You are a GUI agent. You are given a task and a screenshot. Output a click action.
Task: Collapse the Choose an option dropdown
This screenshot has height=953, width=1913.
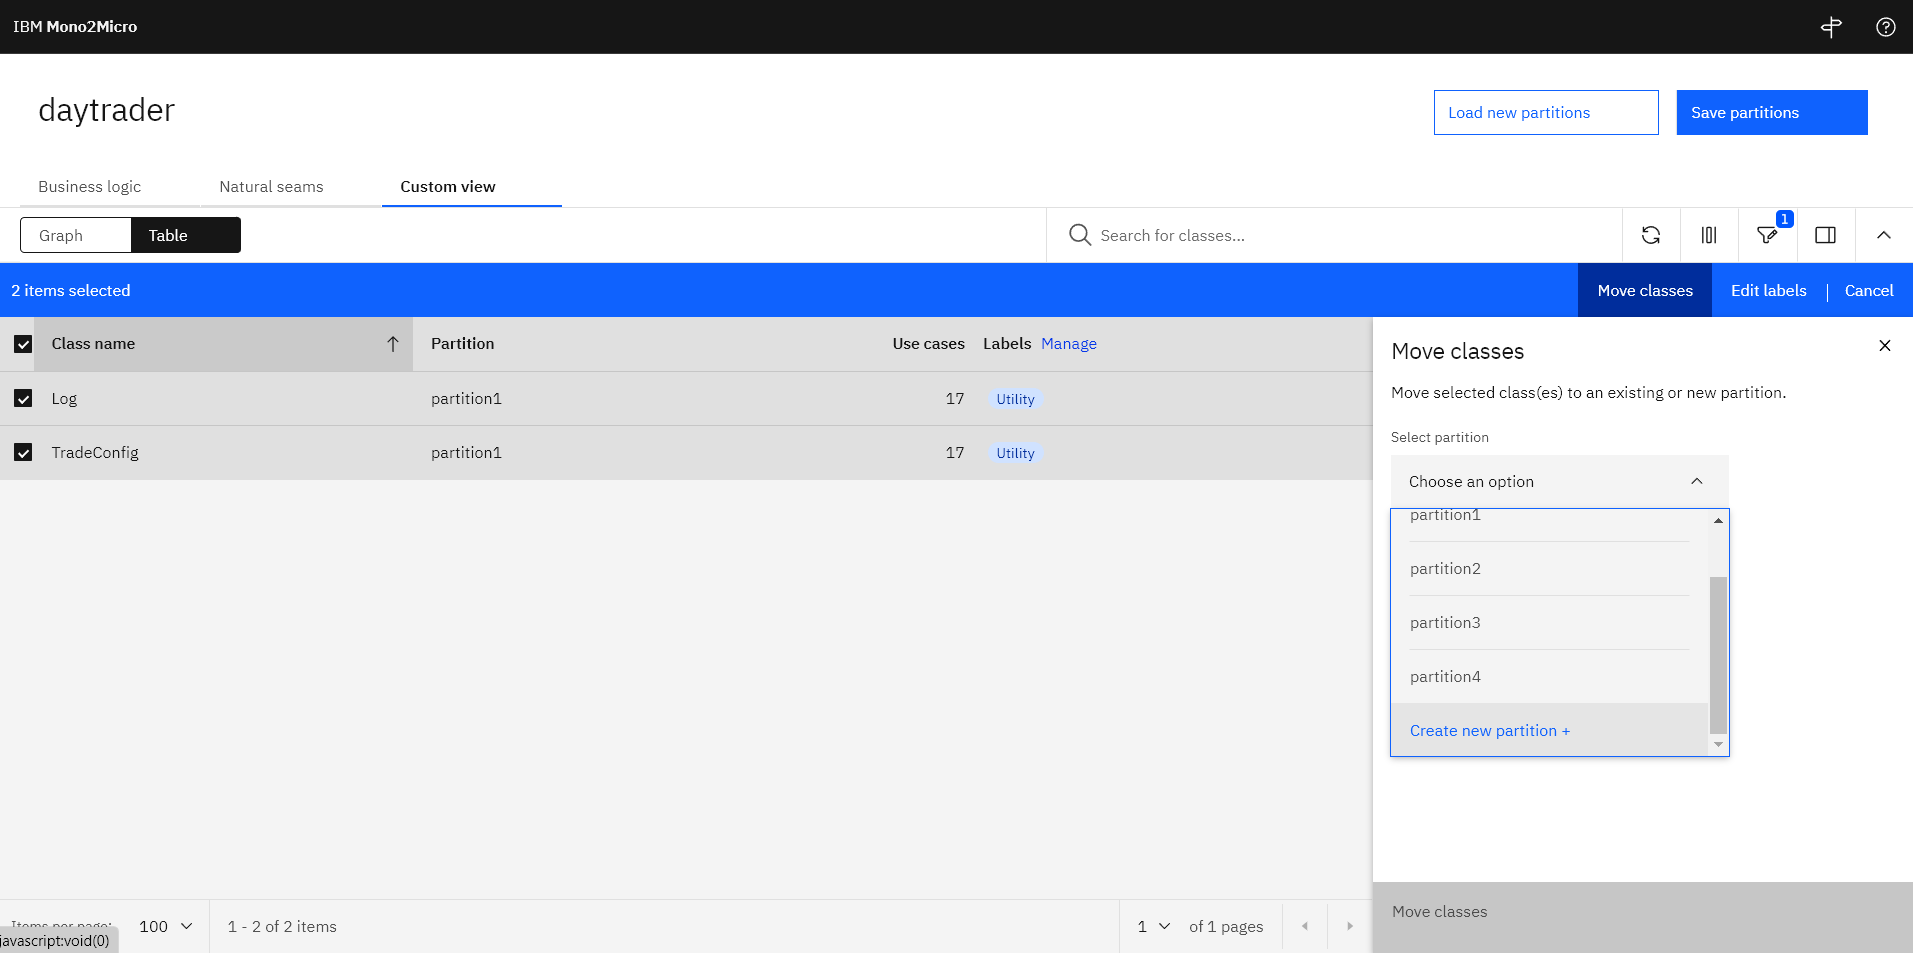pyautogui.click(x=1696, y=481)
